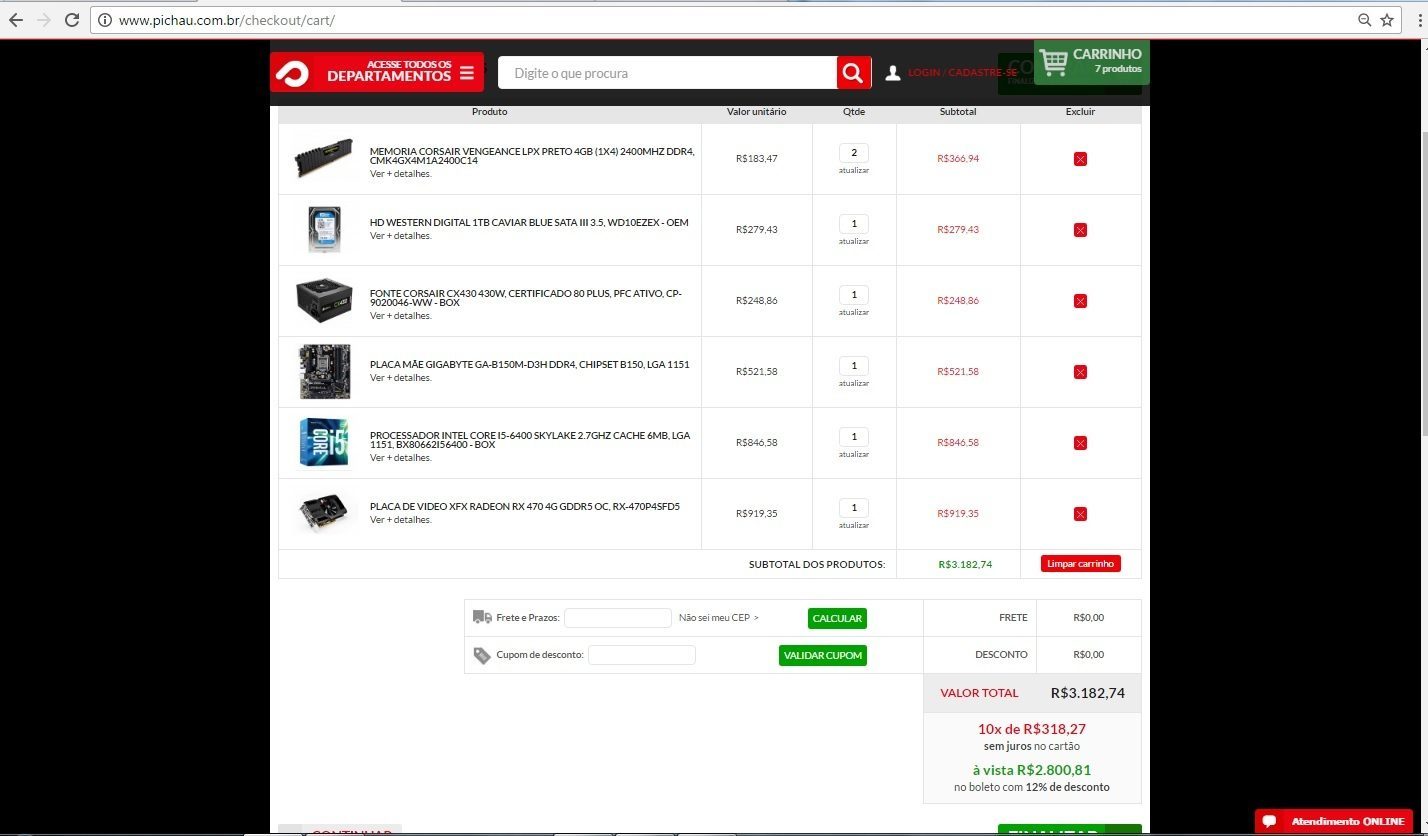
Task: Click the Pichau logo icon
Action: coord(293,73)
